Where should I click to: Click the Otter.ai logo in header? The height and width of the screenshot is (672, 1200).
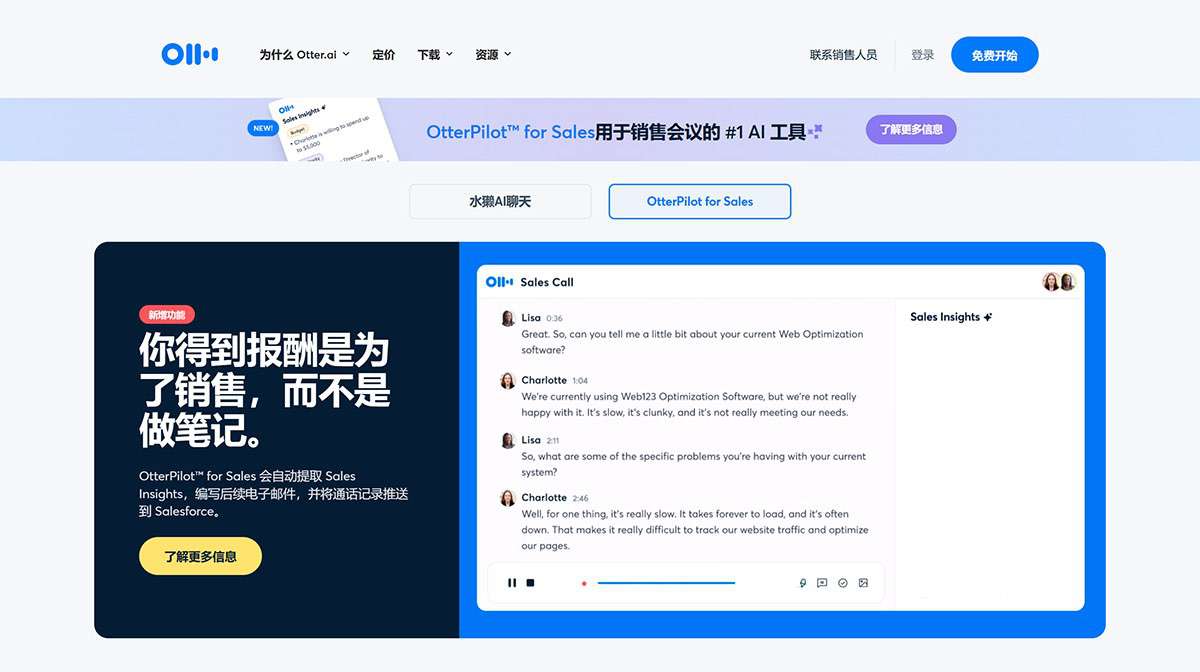[x=190, y=54]
